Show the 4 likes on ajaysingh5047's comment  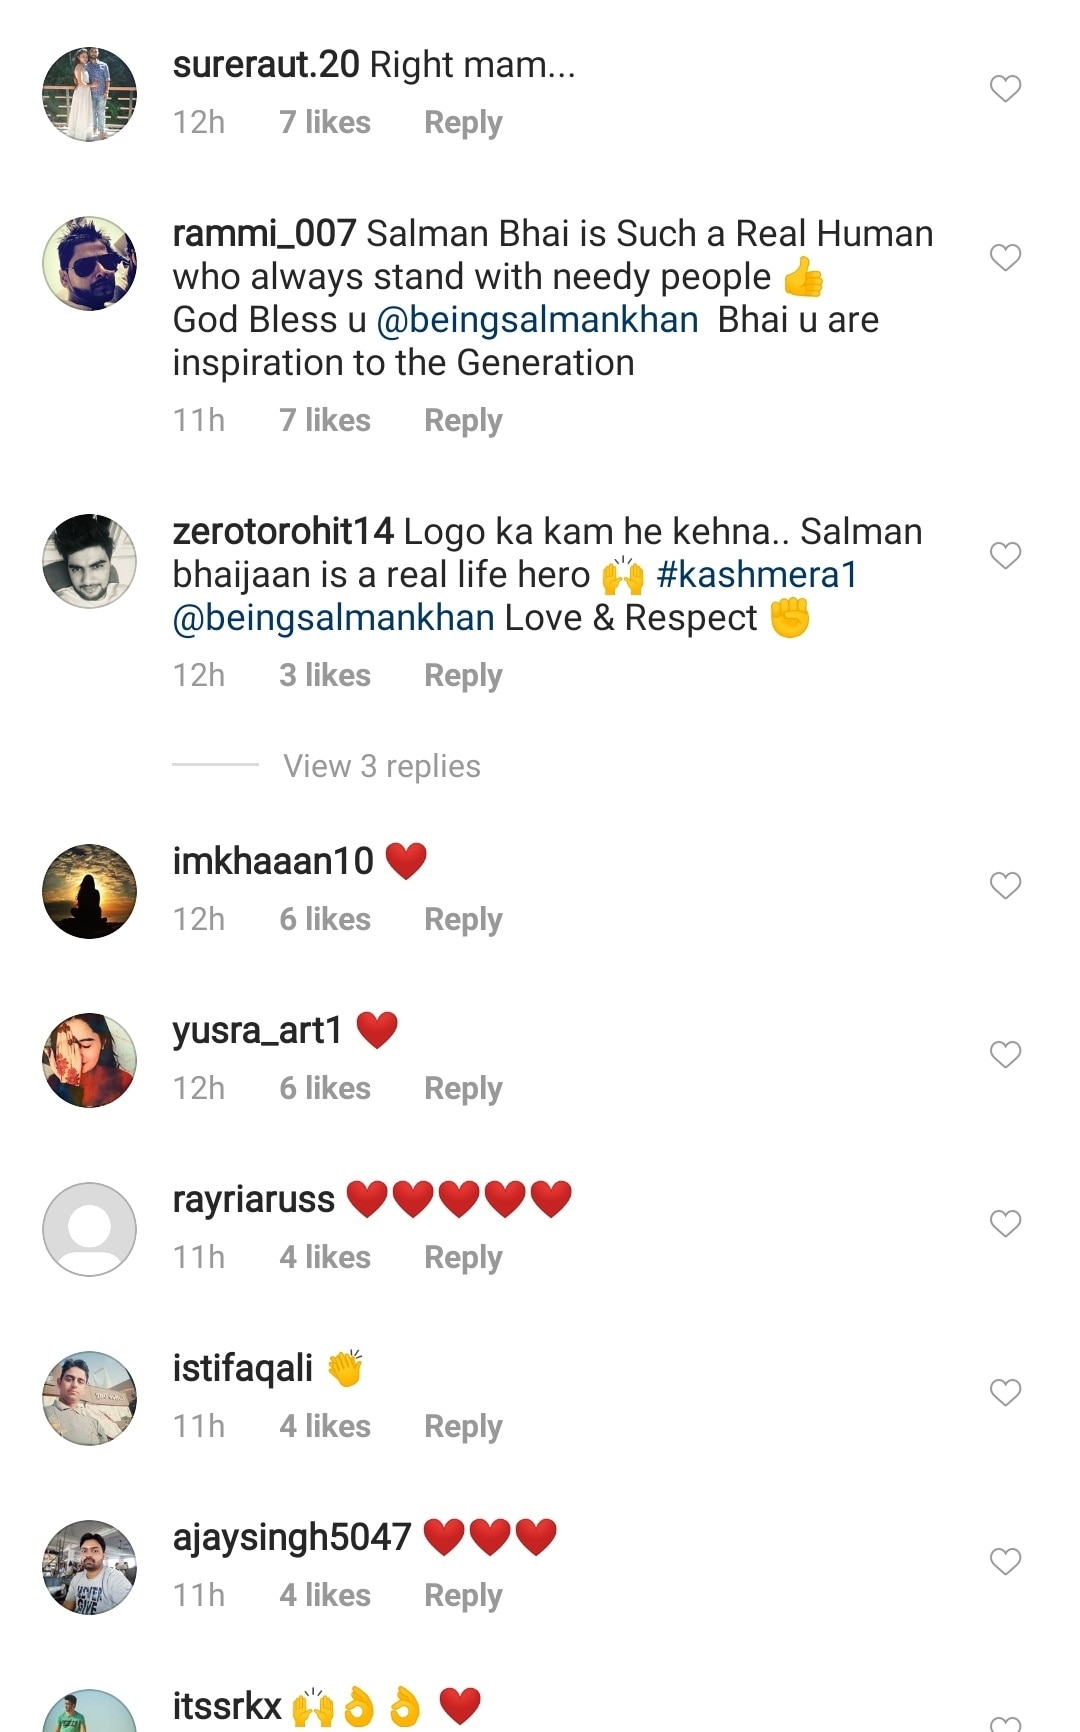point(325,1595)
